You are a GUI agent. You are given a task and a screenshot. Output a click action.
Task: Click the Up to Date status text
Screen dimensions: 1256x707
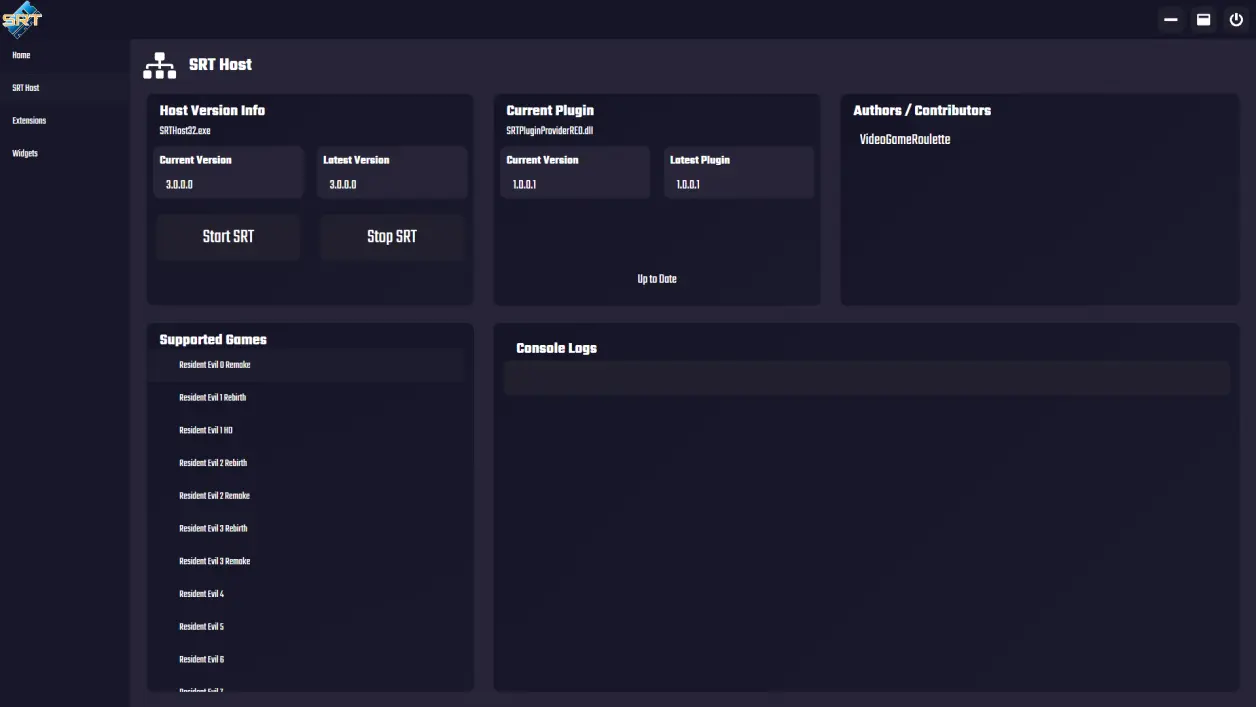pyautogui.click(x=657, y=279)
